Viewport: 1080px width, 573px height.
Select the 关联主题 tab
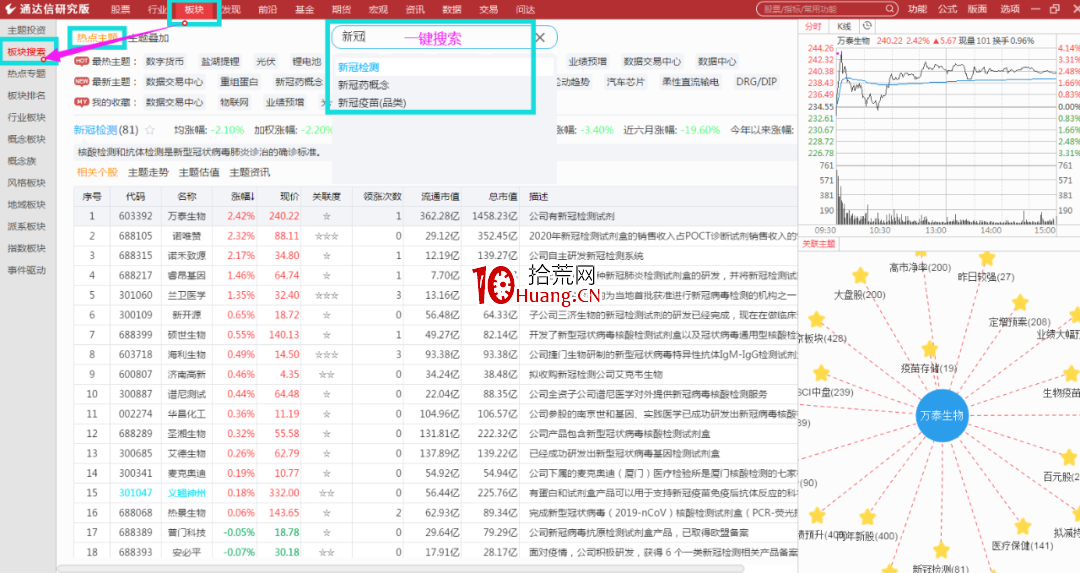818,244
